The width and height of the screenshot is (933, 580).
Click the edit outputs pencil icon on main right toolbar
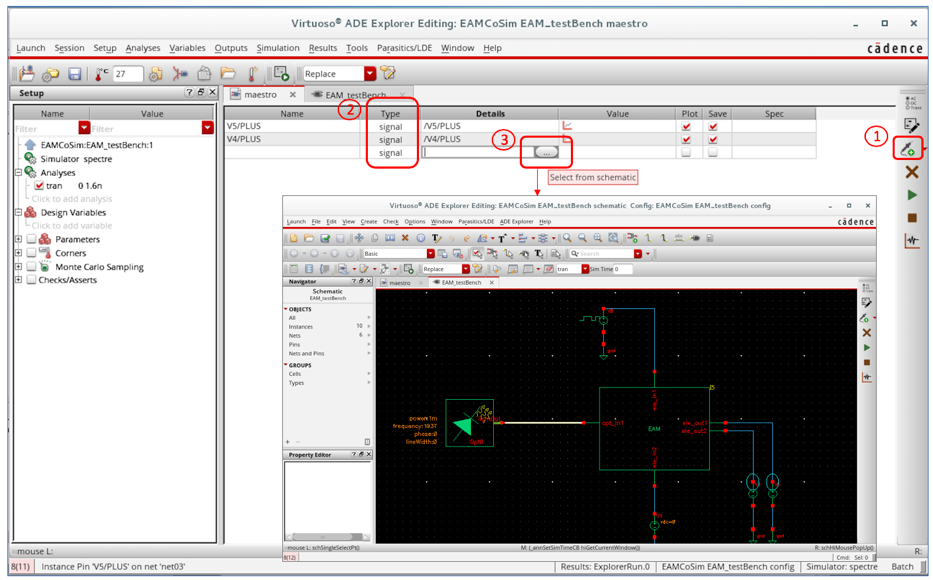(x=911, y=125)
